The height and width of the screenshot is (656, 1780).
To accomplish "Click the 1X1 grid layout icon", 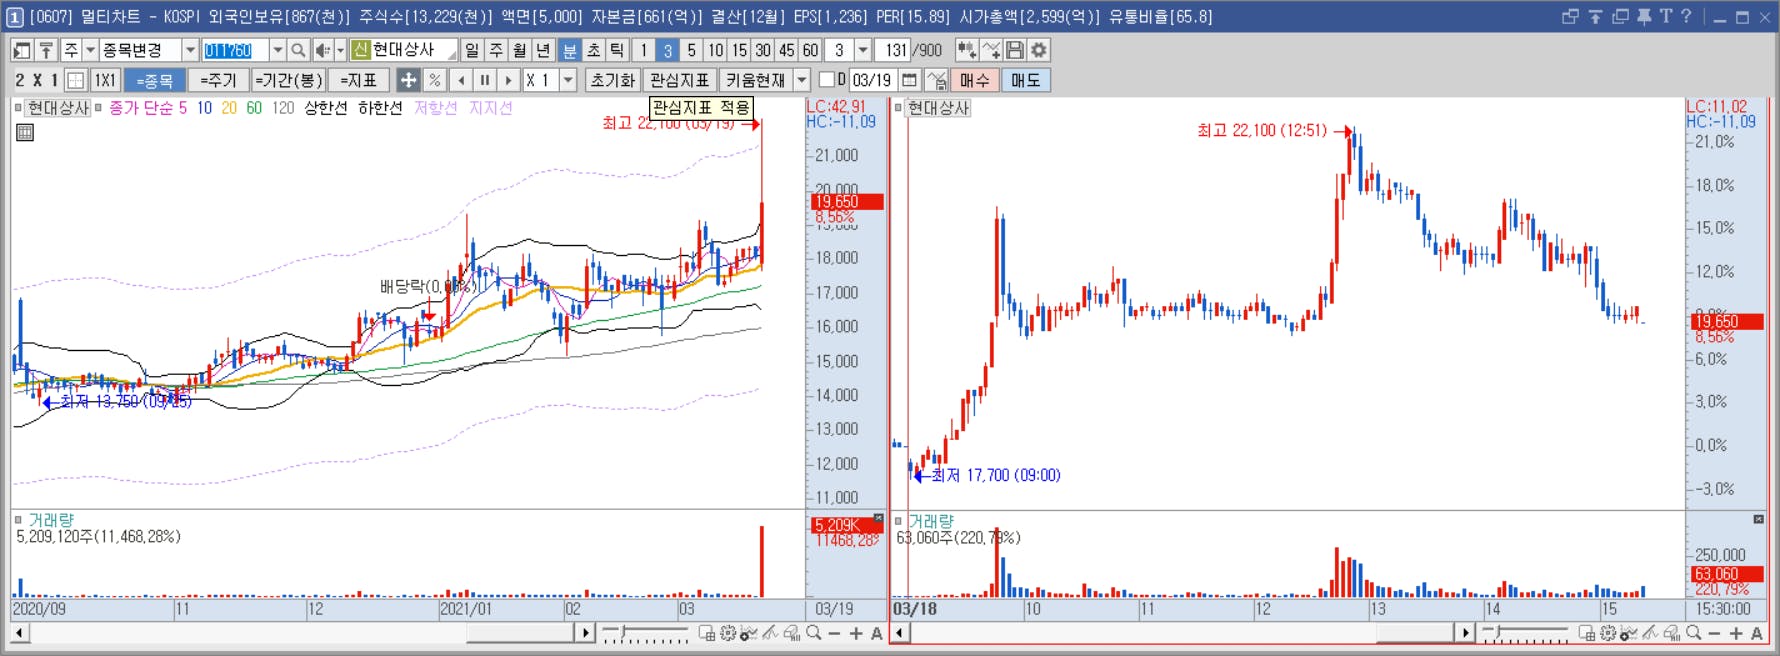I will [105, 80].
